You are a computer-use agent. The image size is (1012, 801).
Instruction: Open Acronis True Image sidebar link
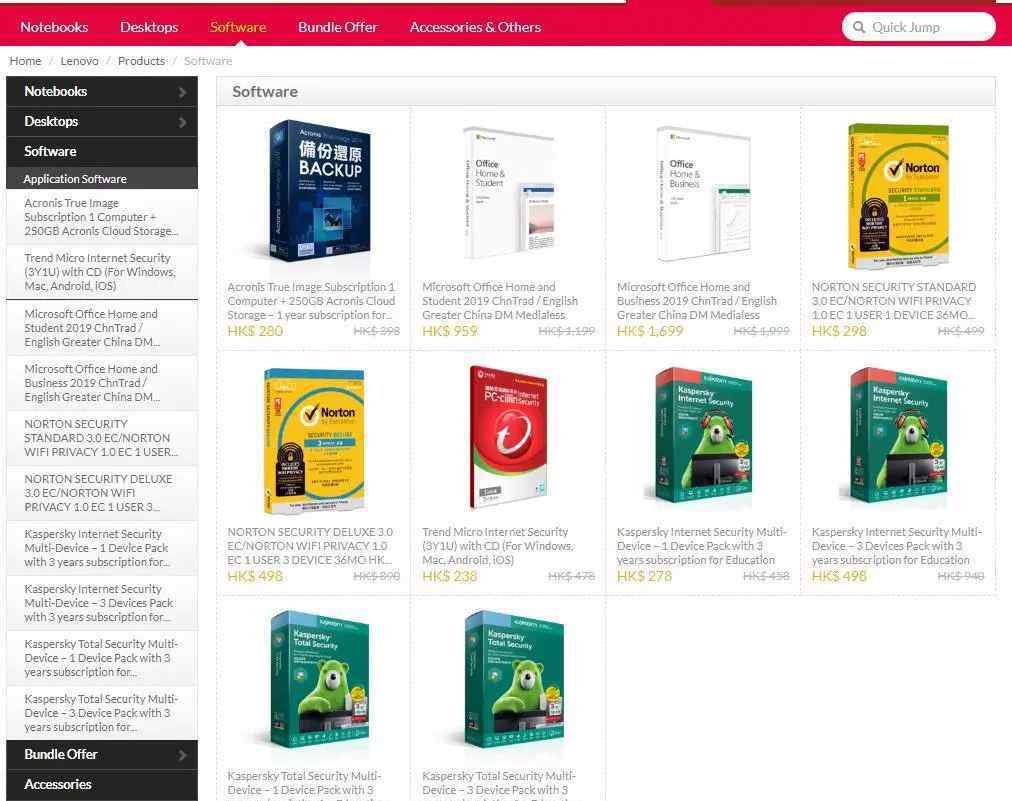click(102, 217)
